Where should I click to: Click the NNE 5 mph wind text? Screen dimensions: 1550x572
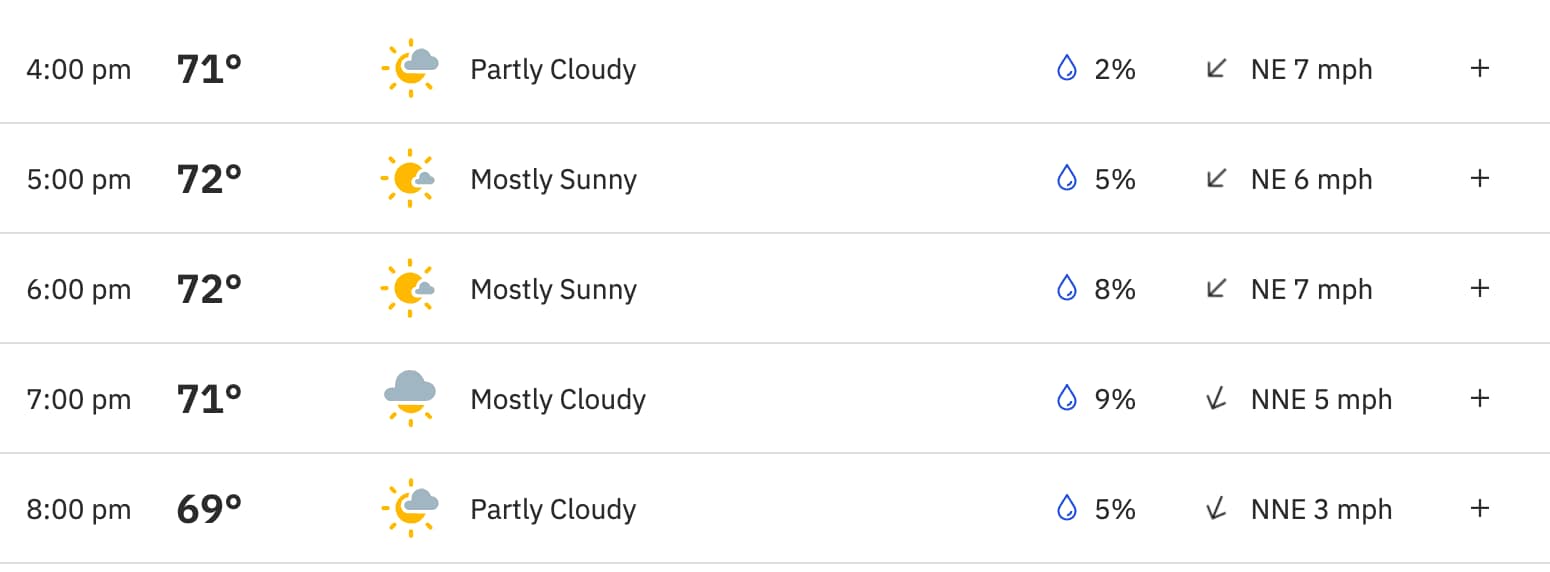1321,400
